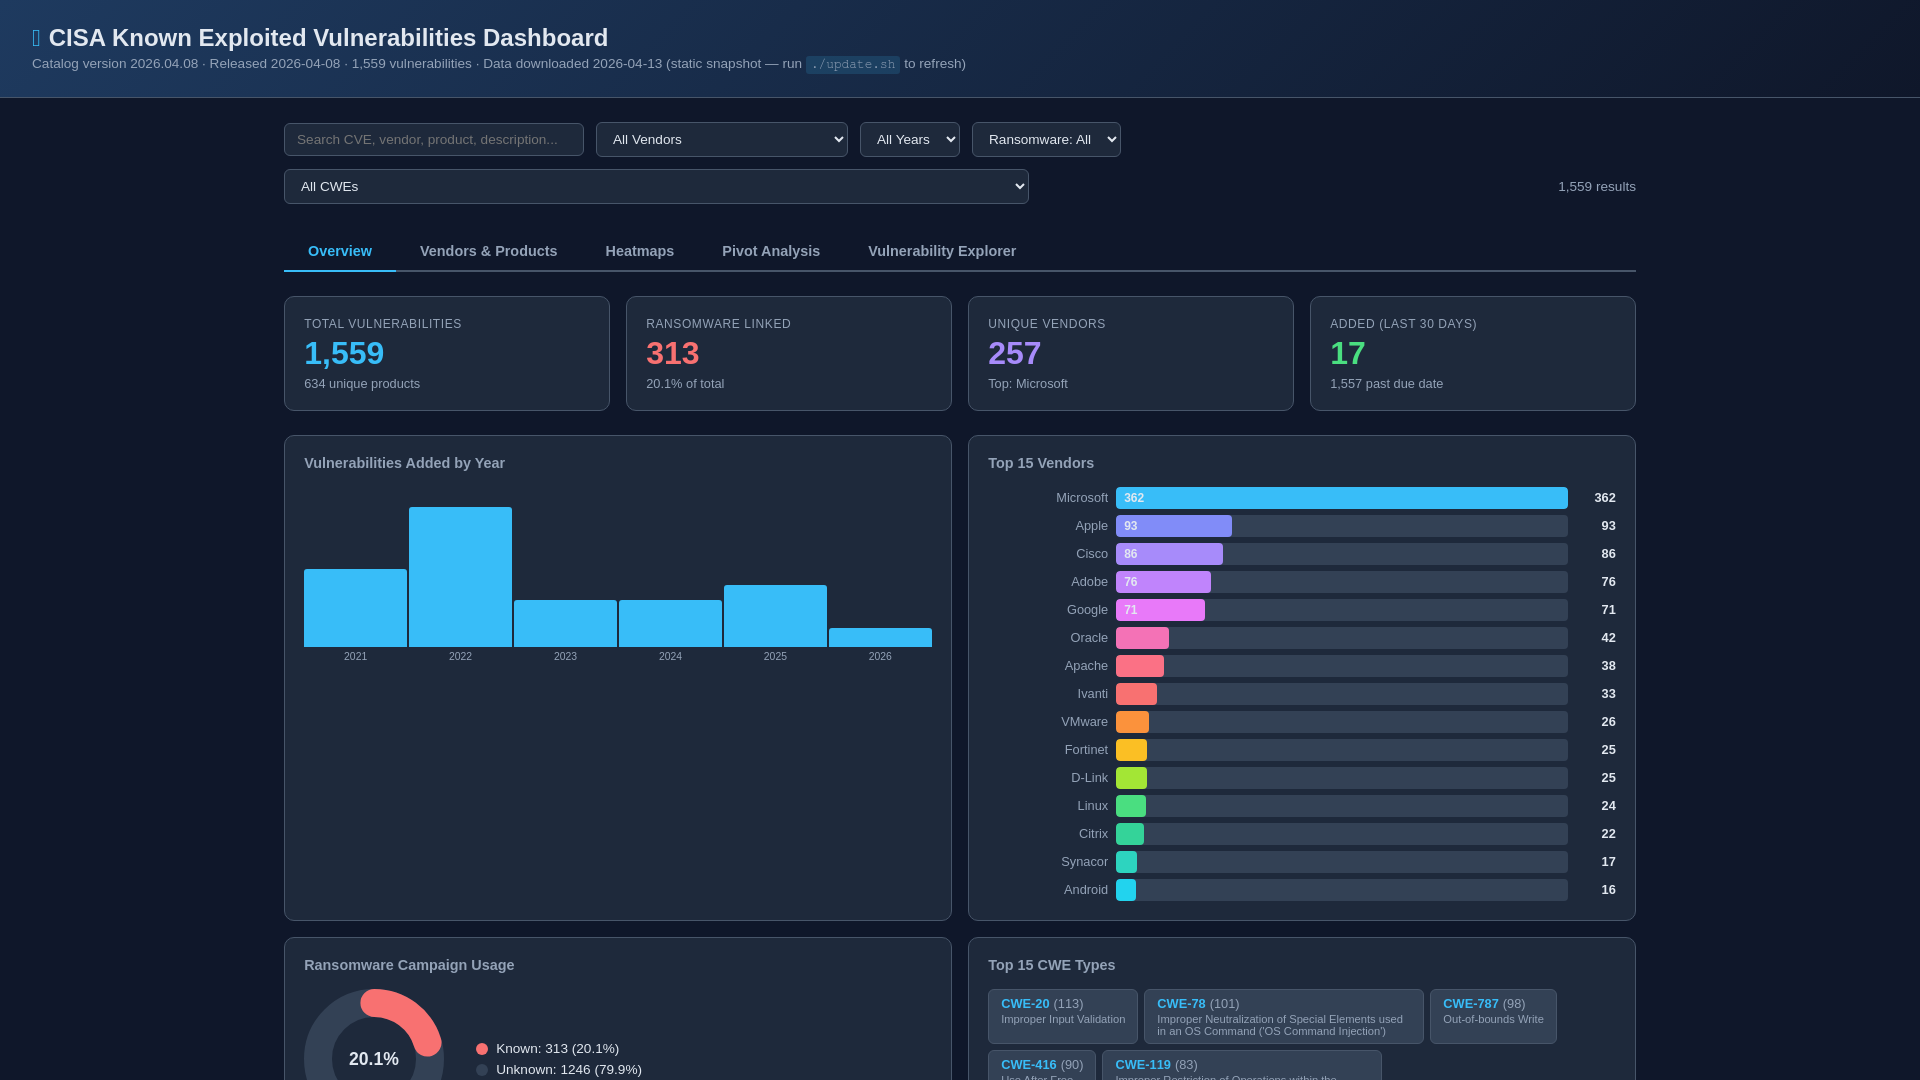The height and width of the screenshot is (1080, 1920).
Task: Open the All Vendors dropdown
Action: pos(721,139)
